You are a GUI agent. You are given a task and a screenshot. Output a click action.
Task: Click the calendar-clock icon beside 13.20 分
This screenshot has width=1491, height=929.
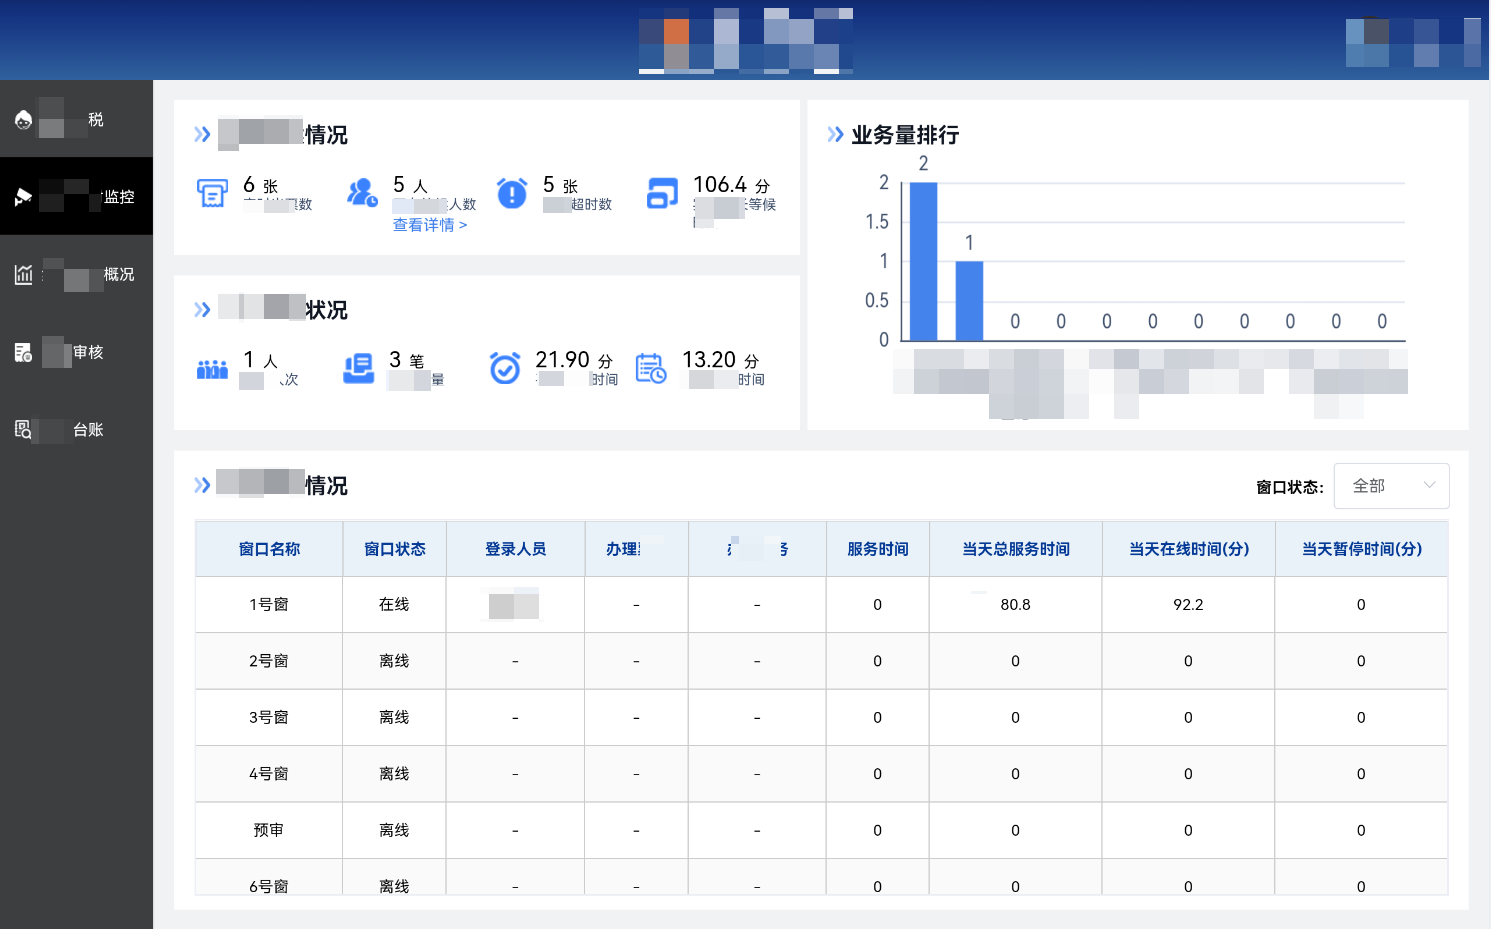click(651, 368)
